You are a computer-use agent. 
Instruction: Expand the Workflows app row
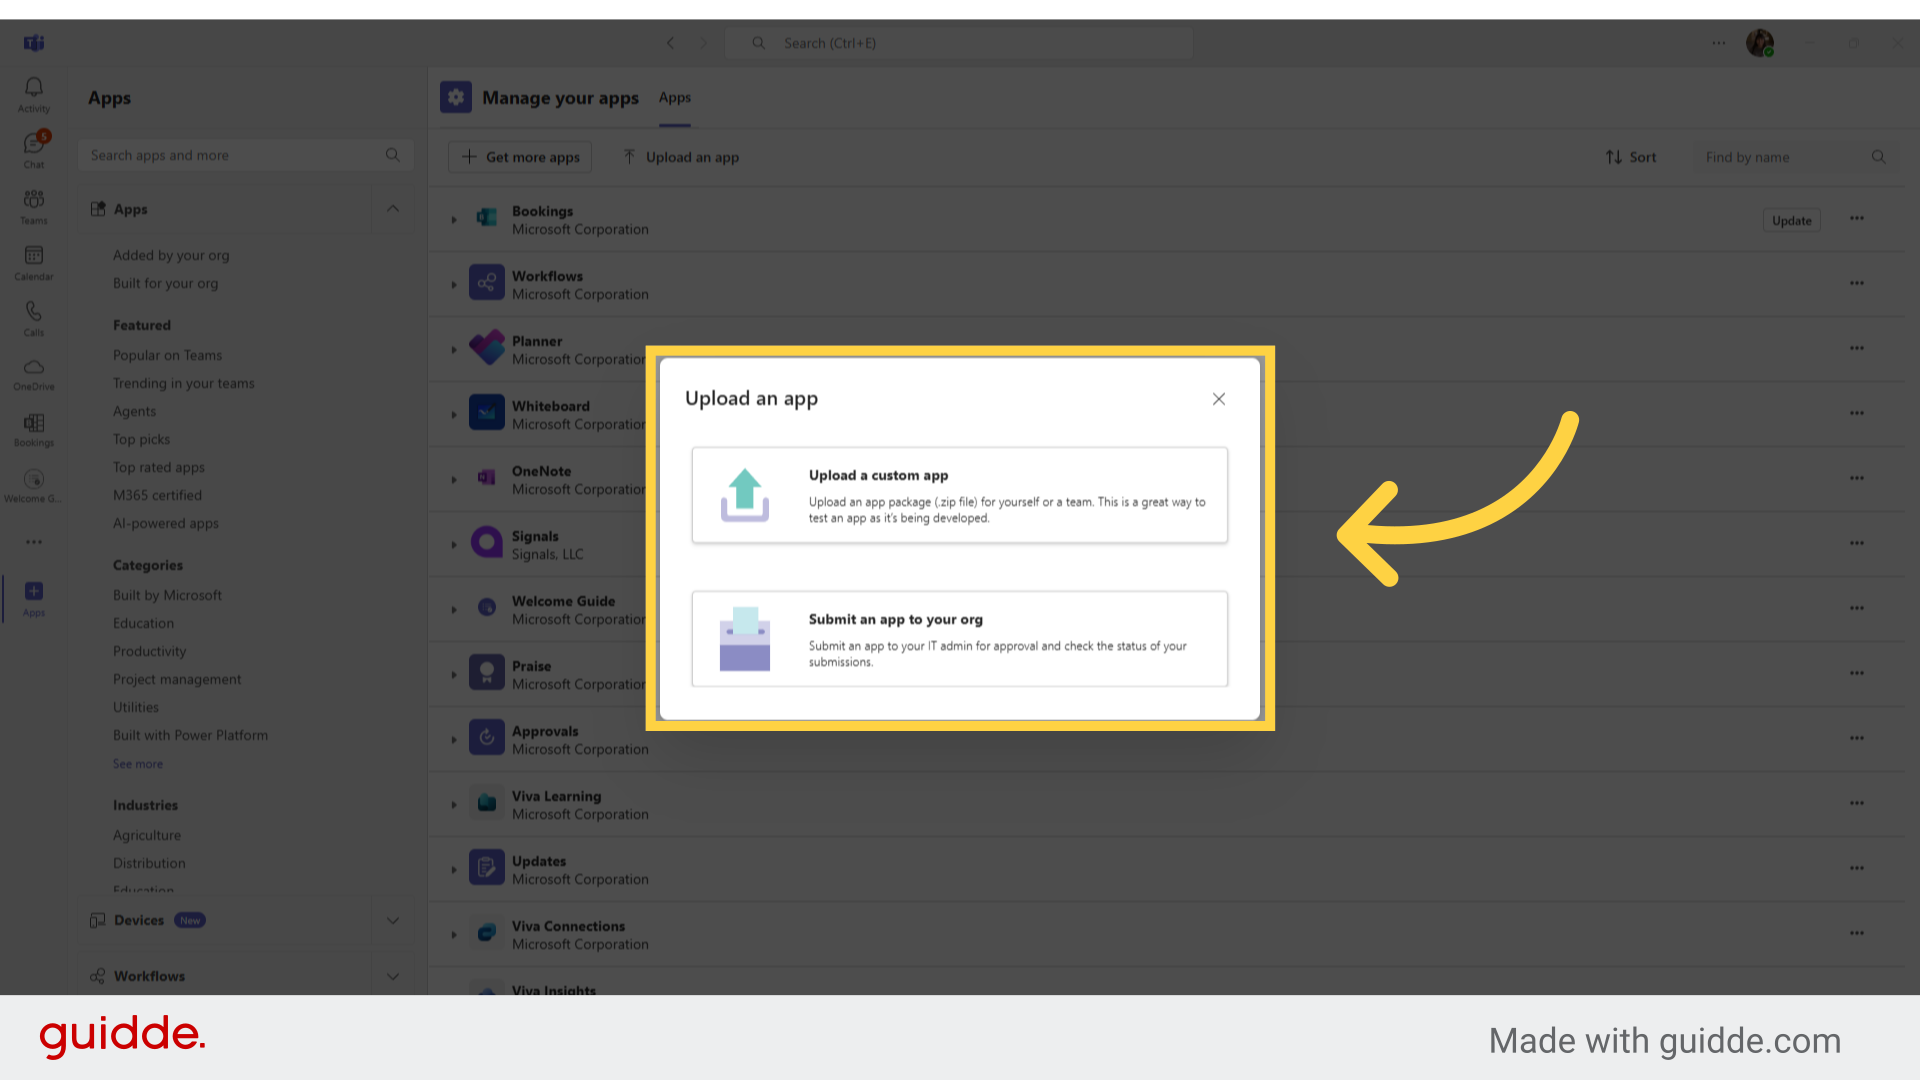(454, 285)
